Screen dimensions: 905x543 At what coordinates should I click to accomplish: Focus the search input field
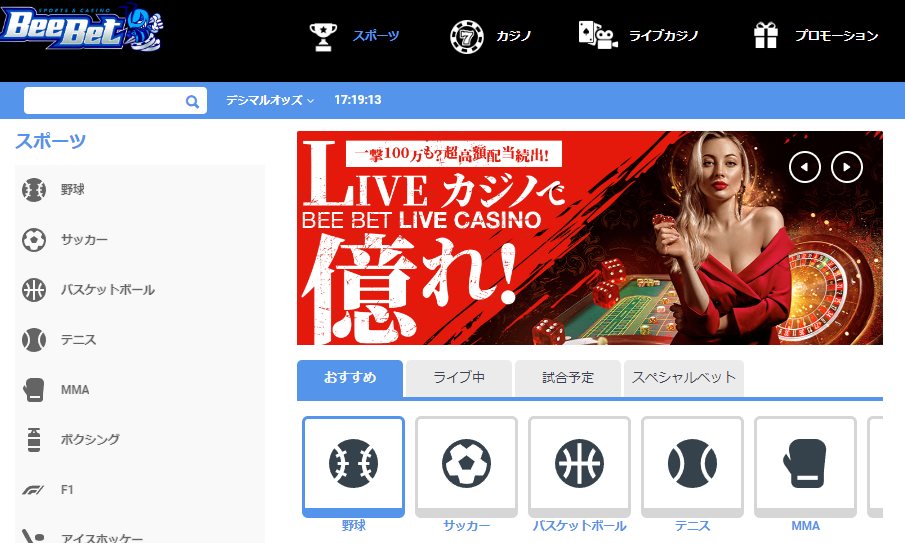click(115, 100)
